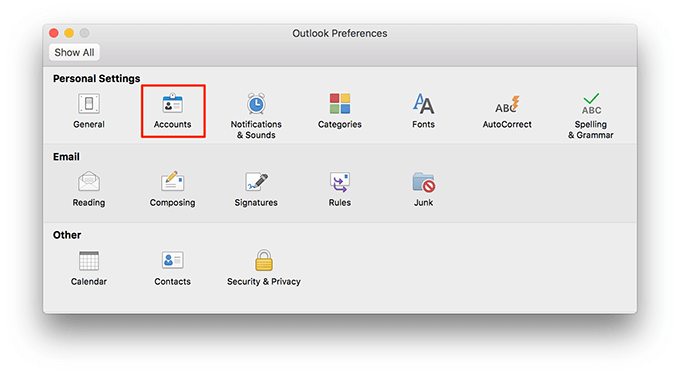Click the Show All button
The height and width of the screenshot is (375, 680).
click(74, 52)
